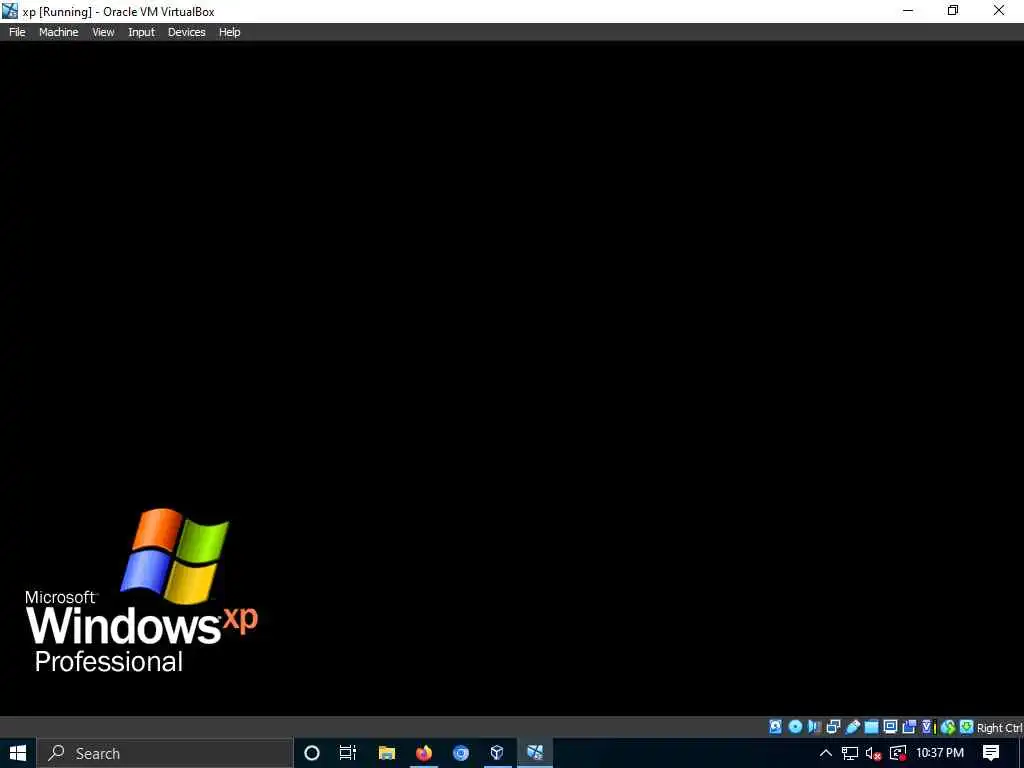The width and height of the screenshot is (1024, 768).
Task: Click the shared folders indicator icon
Action: pos(871,727)
